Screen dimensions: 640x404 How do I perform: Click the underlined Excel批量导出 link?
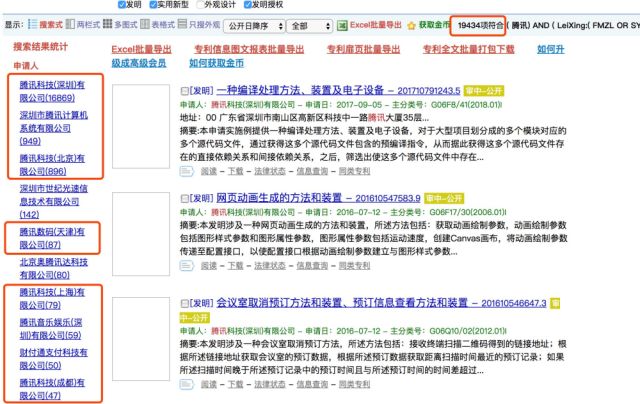[141, 49]
